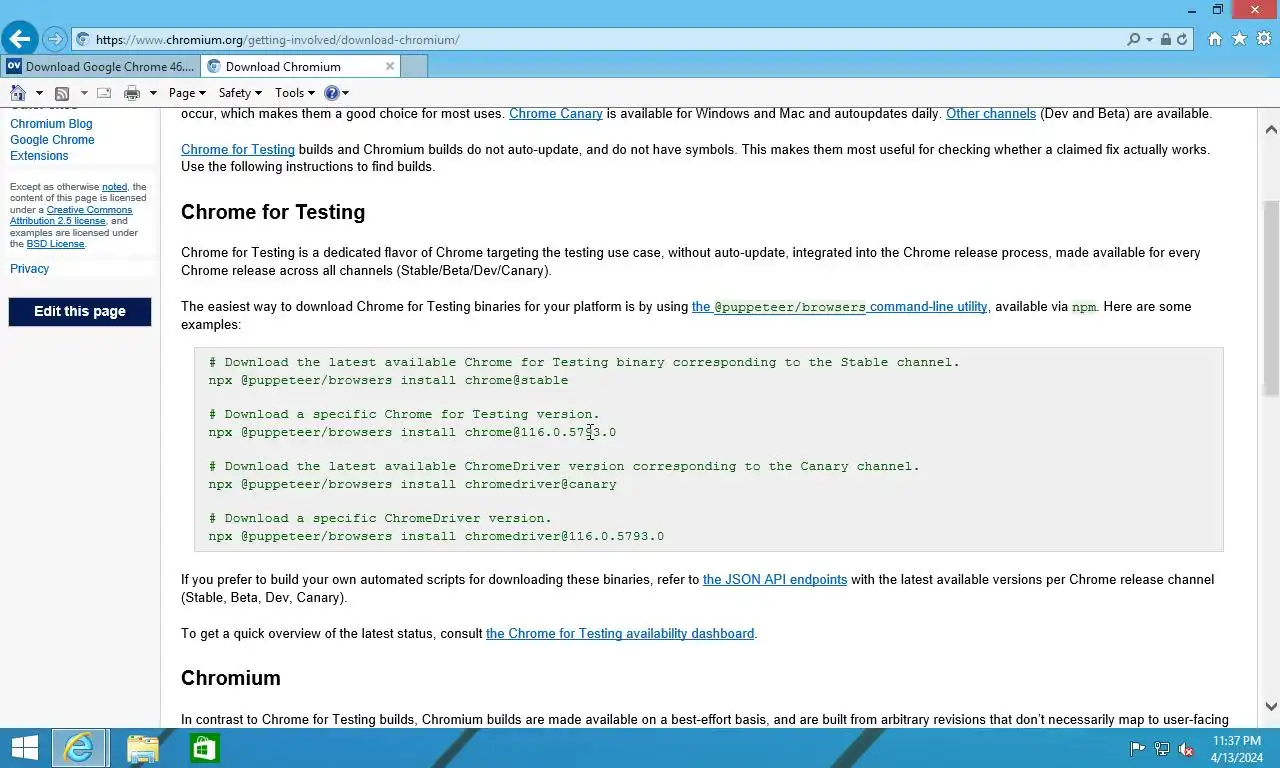Viewport: 1280px width, 768px height.
Task: Open the Page menu
Action: point(187,93)
